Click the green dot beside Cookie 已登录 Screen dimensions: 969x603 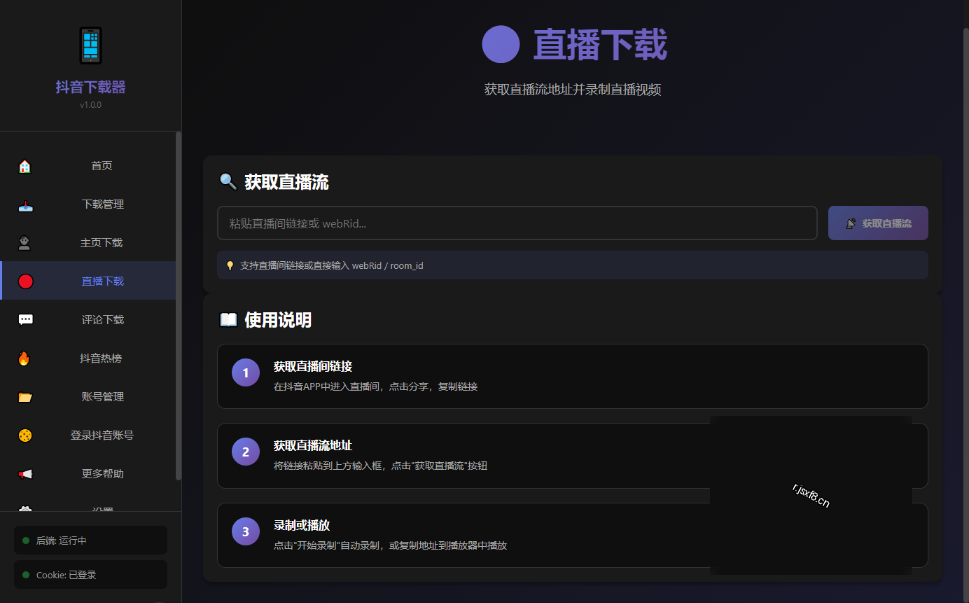click(x=26, y=575)
